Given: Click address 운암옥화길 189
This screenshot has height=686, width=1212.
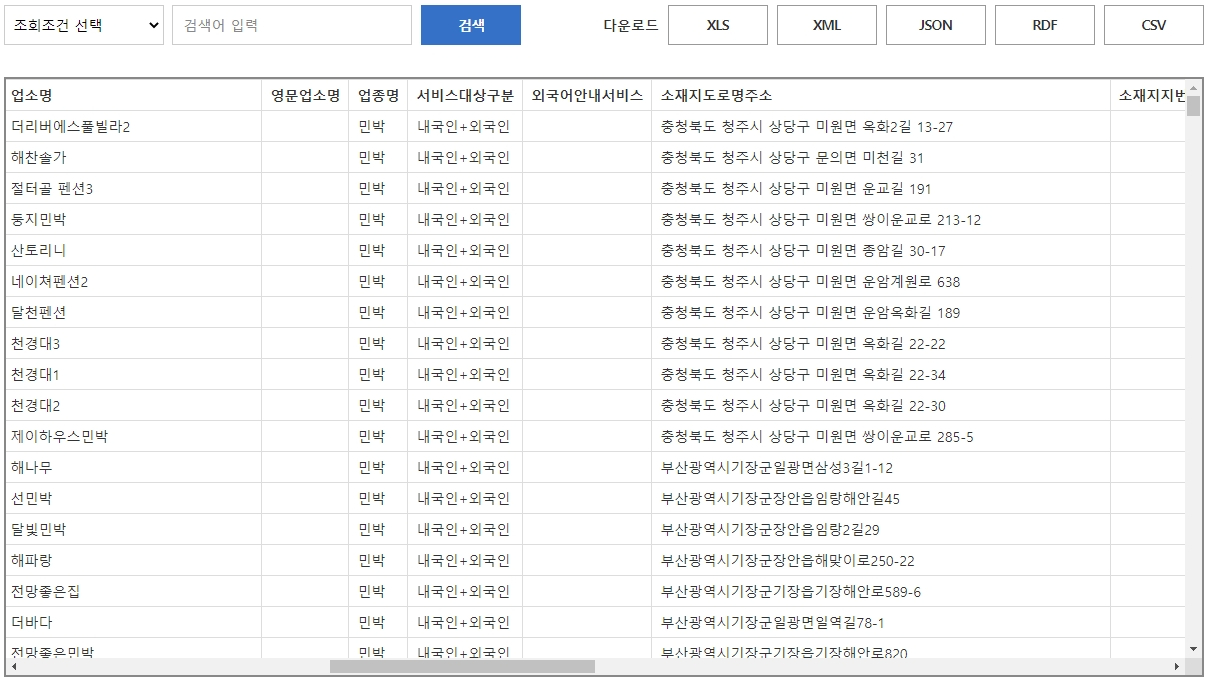Looking at the screenshot, I should pyautogui.click(x=911, y=312).
